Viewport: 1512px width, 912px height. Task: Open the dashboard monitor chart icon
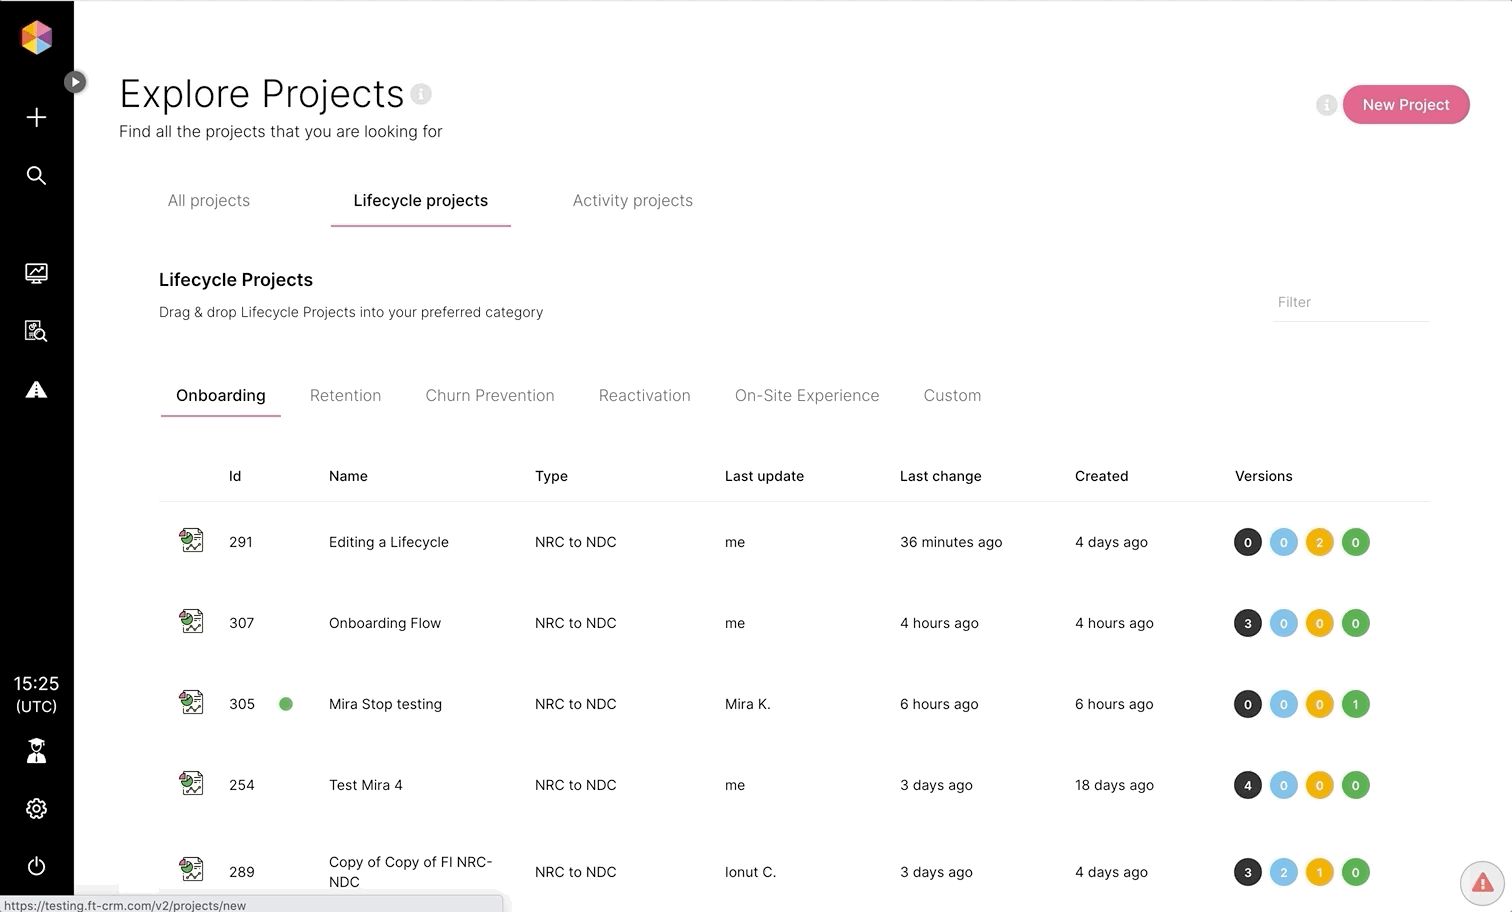pos(36,273)
